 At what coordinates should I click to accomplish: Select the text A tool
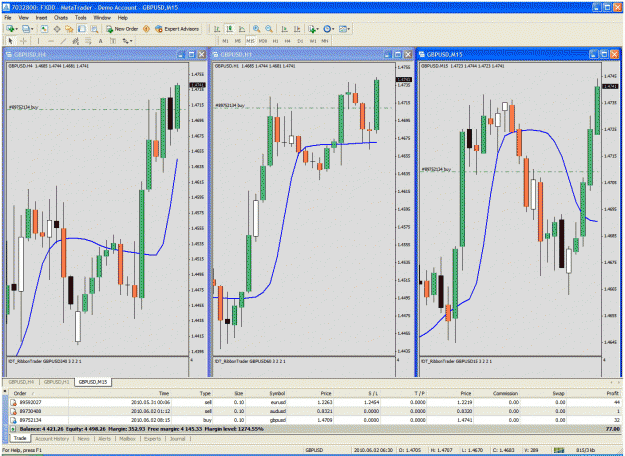pos(100,41)
